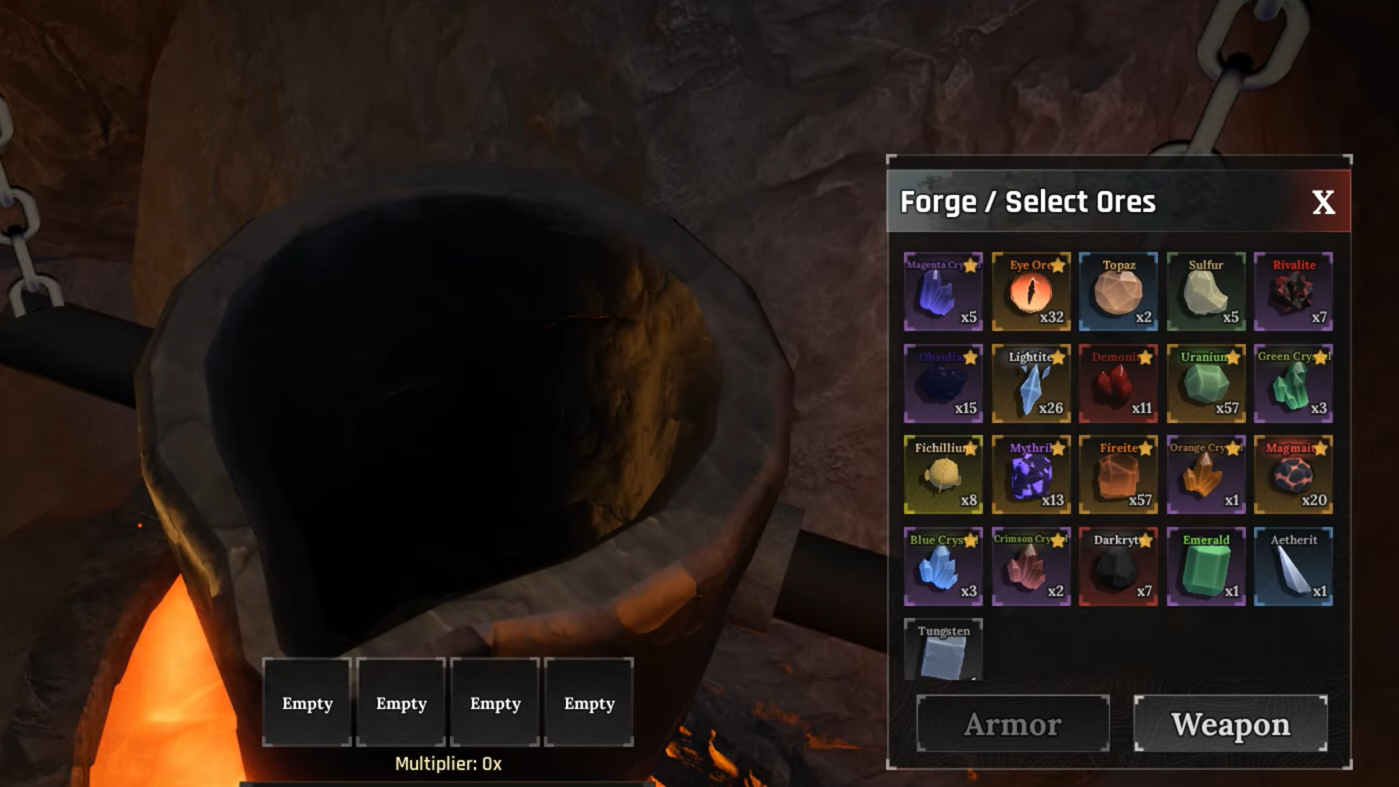Switch to Armor forging
This screenshot has height=787, width=1399.
[x=1013, y=724]
